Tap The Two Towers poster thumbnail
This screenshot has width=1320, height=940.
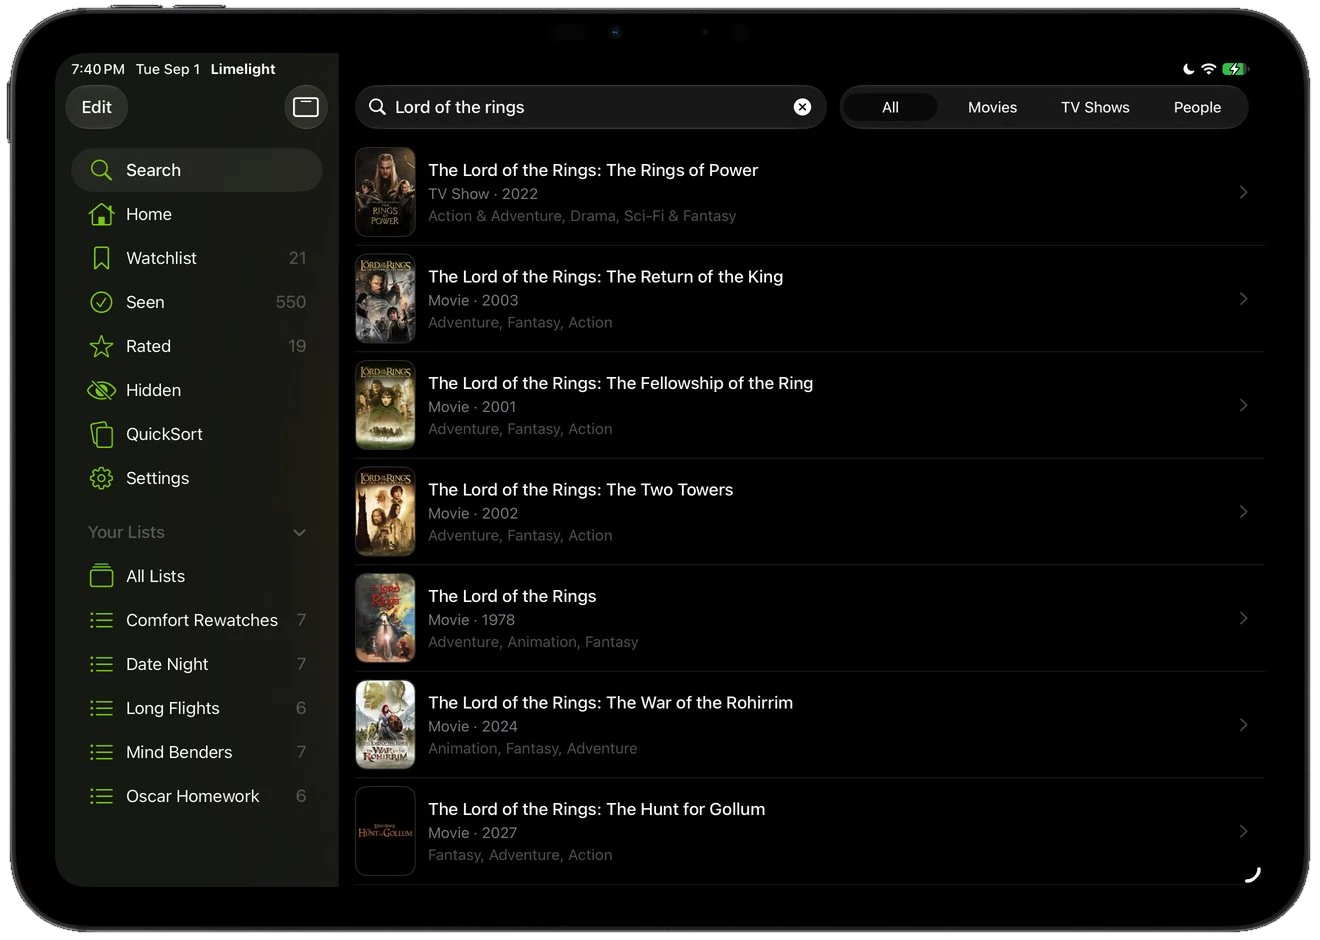385,512
